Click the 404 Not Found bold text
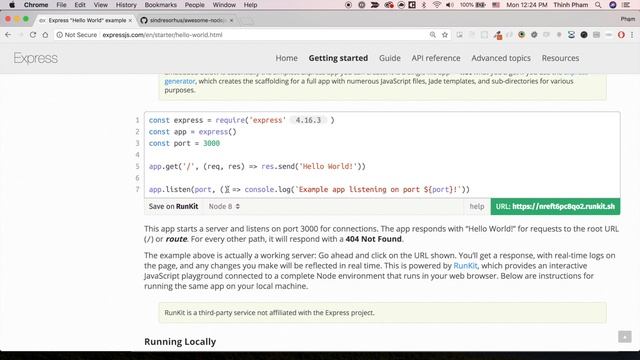Image resolution: width=640 pixels, height=360 pixels. (373, 239)
